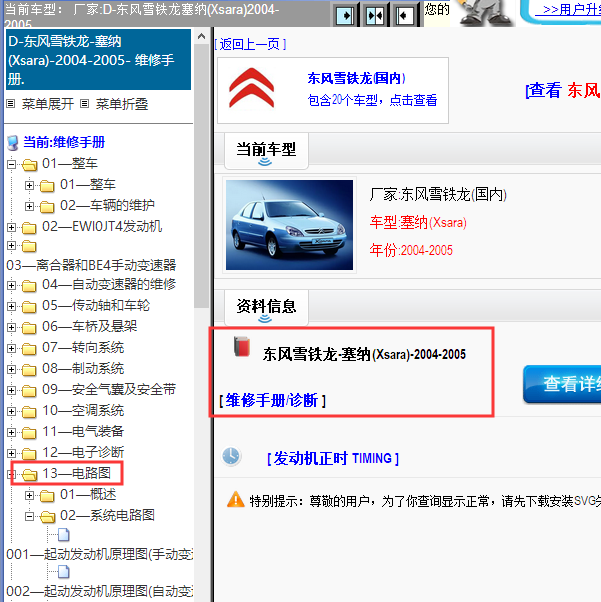
Task: Click the 菜单折叠 option to collapse menu
Action: pos(121,103)
